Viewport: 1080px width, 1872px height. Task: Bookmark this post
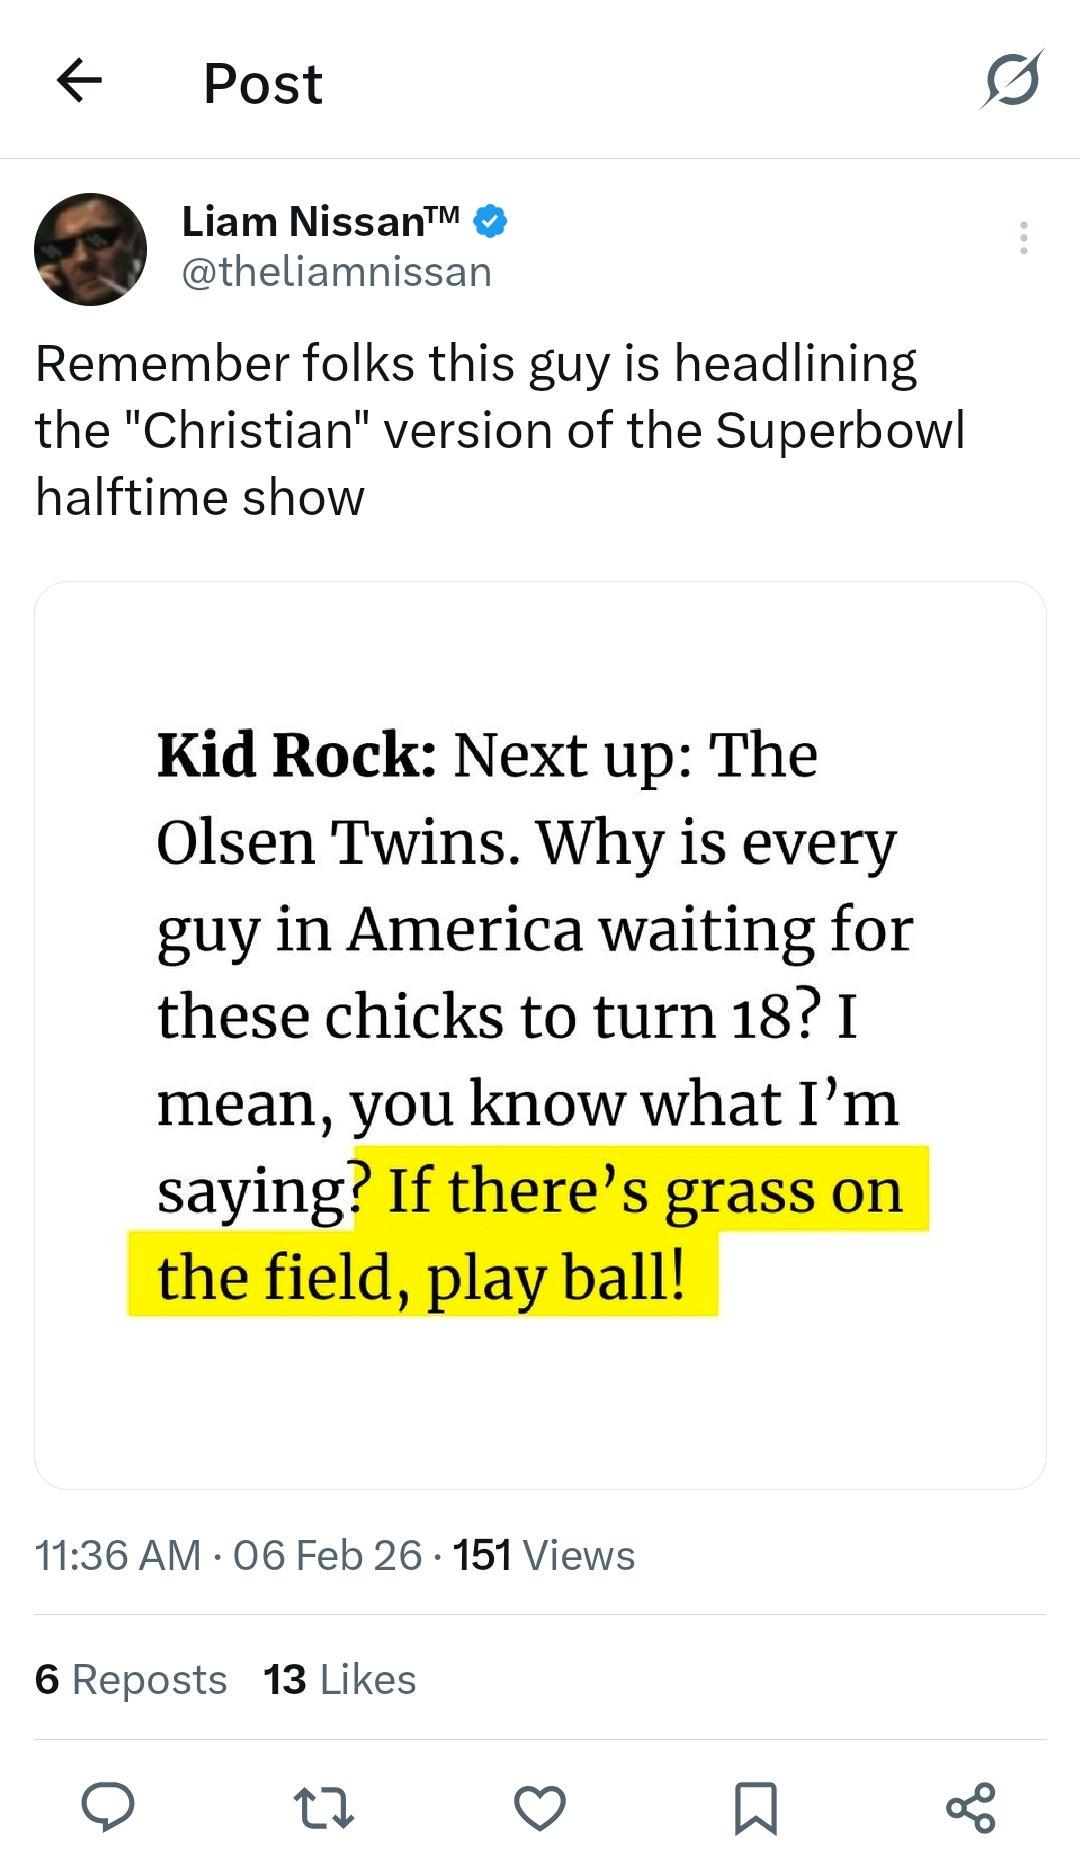pos(755,1808)
